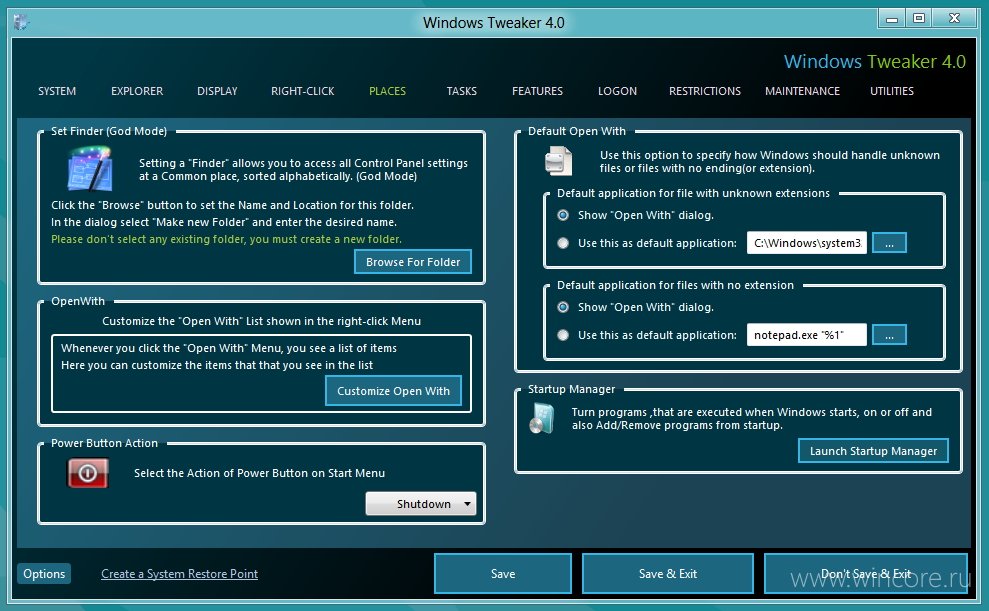Close the Windows Tweaker window
Screen dimensions: 989x611
point(955,18)
